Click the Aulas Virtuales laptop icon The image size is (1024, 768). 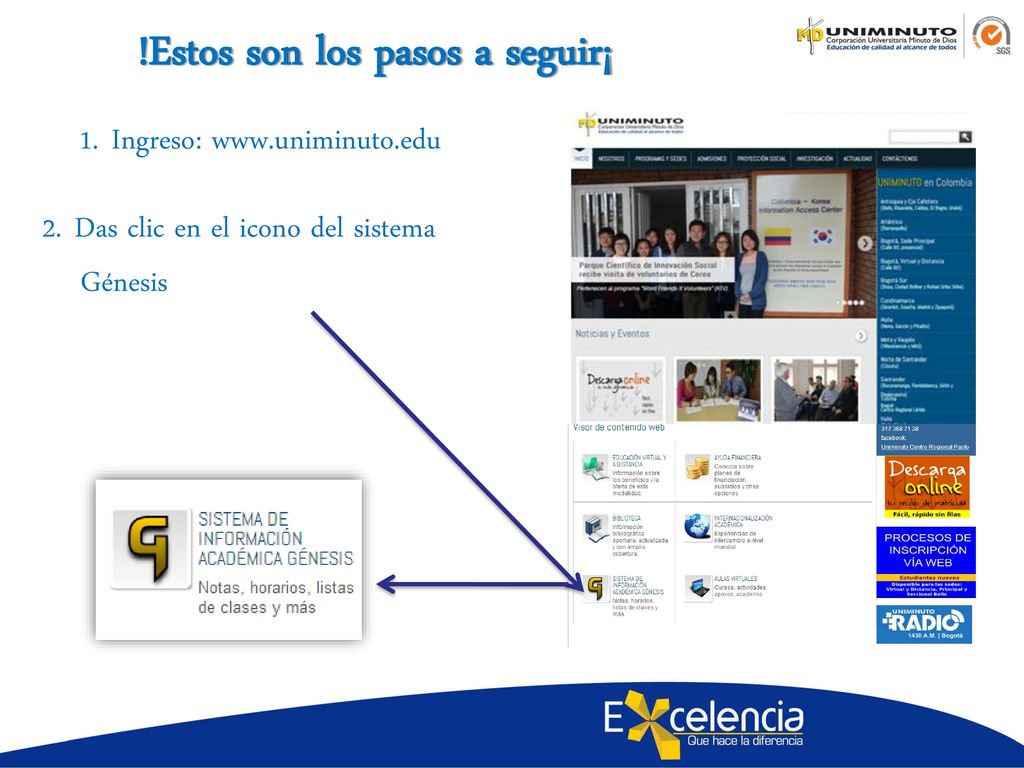pos(697,587)
